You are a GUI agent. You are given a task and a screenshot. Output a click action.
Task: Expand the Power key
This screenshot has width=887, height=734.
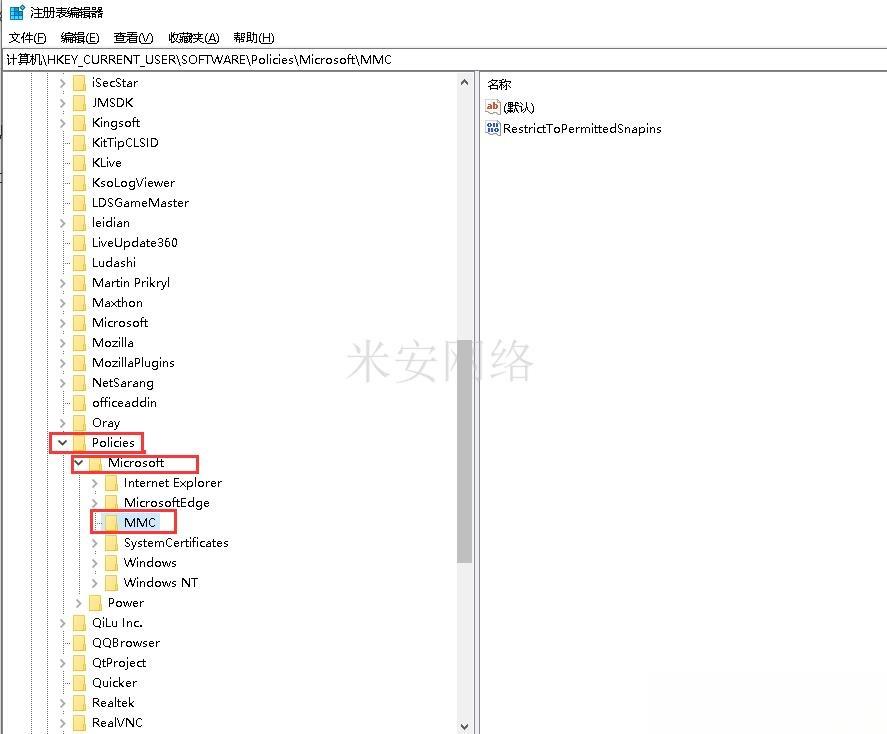[x=79, y=603]
